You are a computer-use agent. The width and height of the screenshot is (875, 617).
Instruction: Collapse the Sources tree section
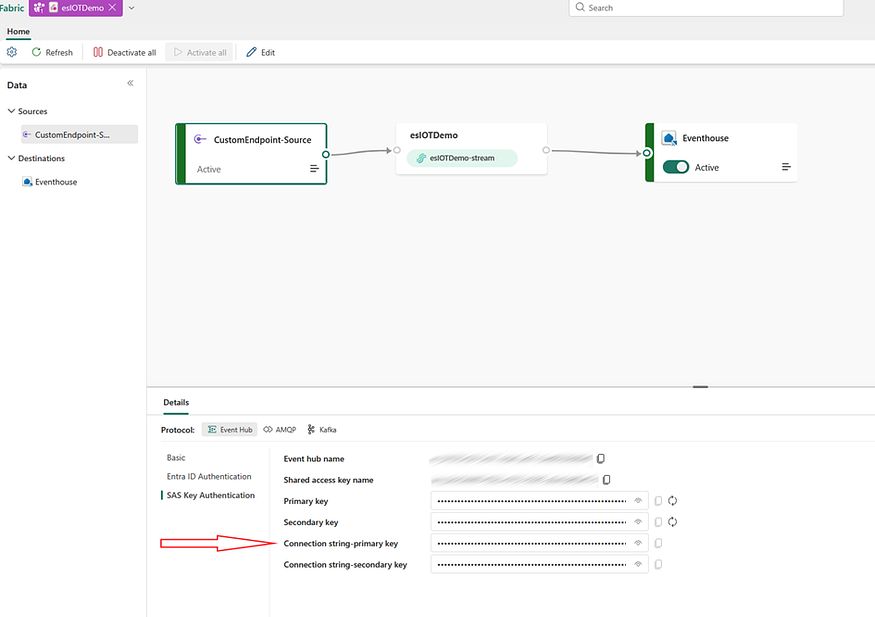point(11,111)
